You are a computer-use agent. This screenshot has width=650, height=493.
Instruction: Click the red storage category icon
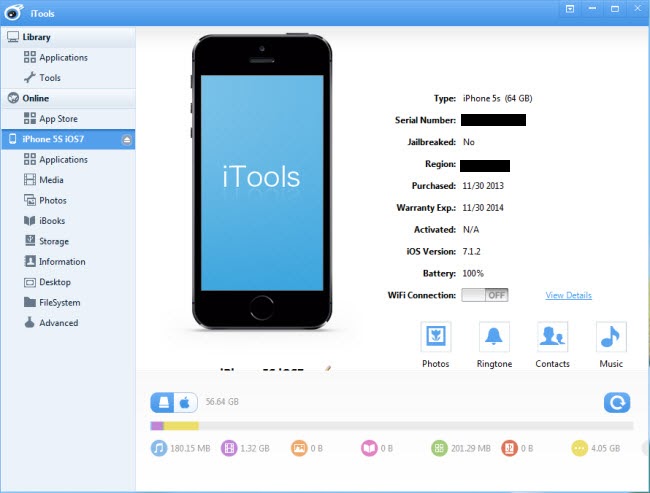[509, 448]
